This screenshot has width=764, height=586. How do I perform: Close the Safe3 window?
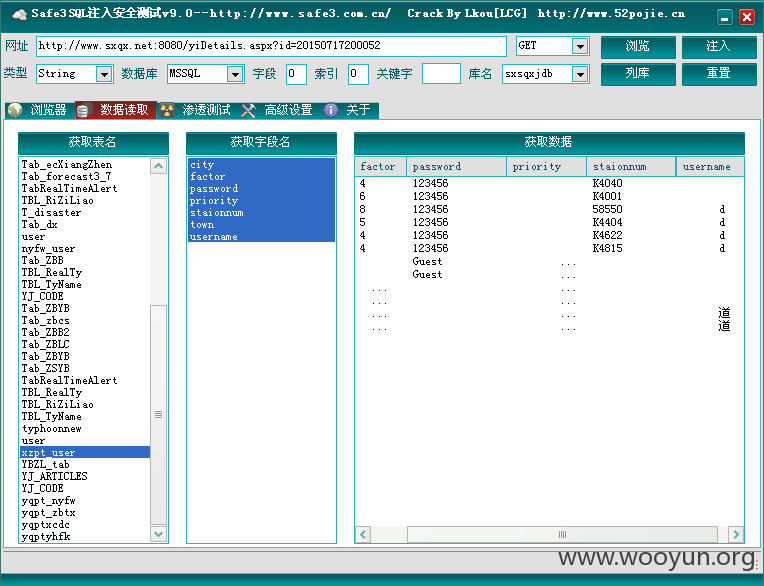coord(746,18)
